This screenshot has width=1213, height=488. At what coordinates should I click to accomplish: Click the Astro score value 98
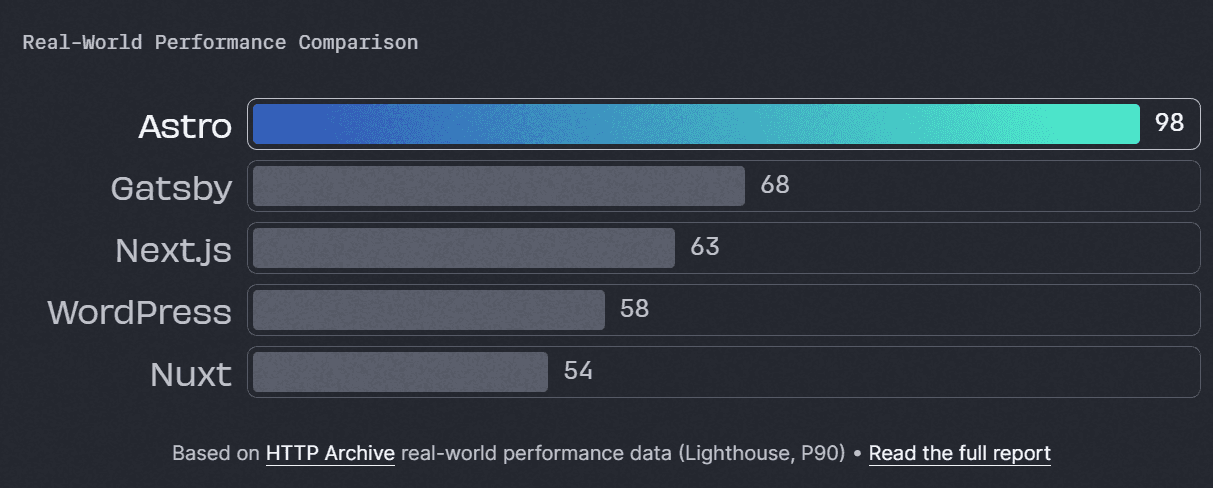point(1169,123)
